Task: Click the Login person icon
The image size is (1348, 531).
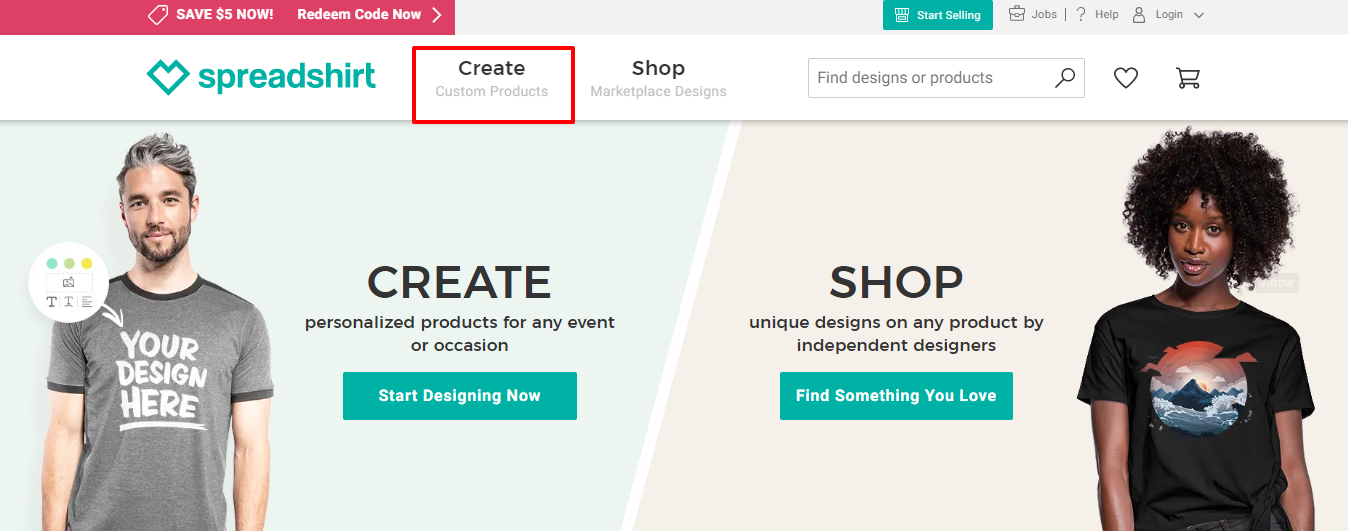Action: pos(1138,15)
